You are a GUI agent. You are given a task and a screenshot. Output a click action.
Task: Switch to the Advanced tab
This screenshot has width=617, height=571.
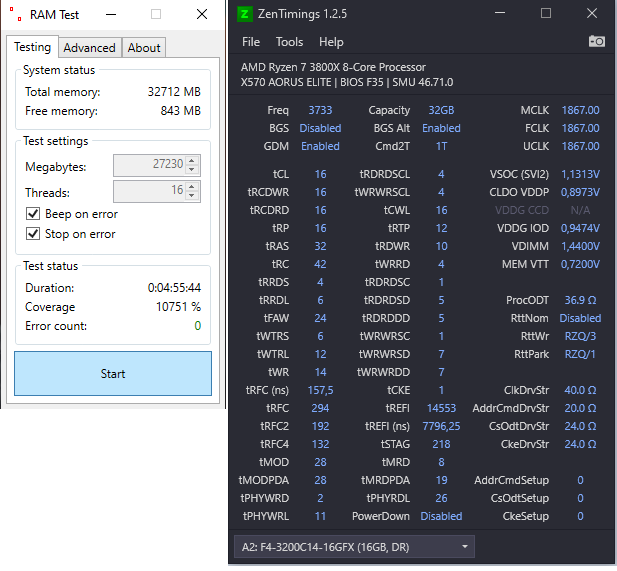[90, 48]
